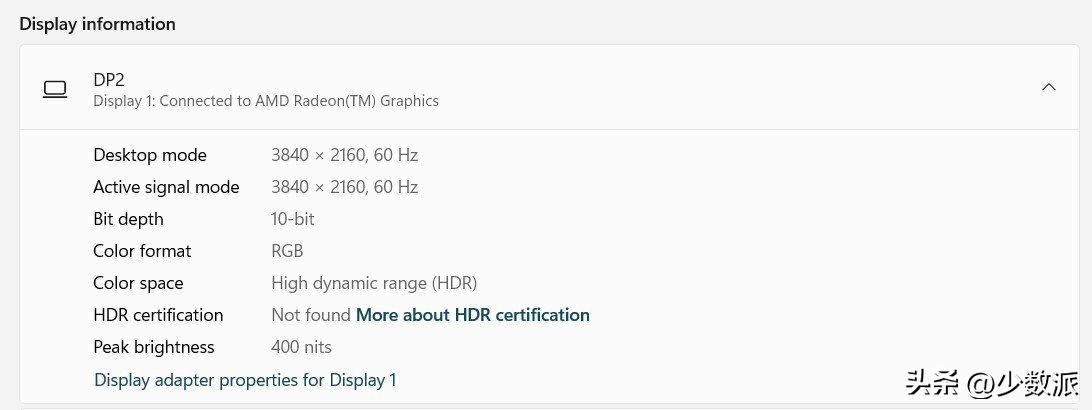Click the AMD Radeon Graphics connection subtitle
Image resolution: width=1092 pixels, height=410 pixels.
[265, 101]
